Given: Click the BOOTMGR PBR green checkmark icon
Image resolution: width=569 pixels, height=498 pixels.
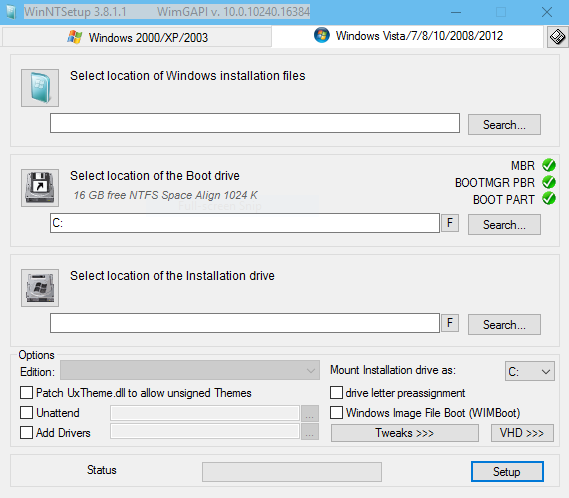Looking at the screenshot, I should tap(549, 182).
